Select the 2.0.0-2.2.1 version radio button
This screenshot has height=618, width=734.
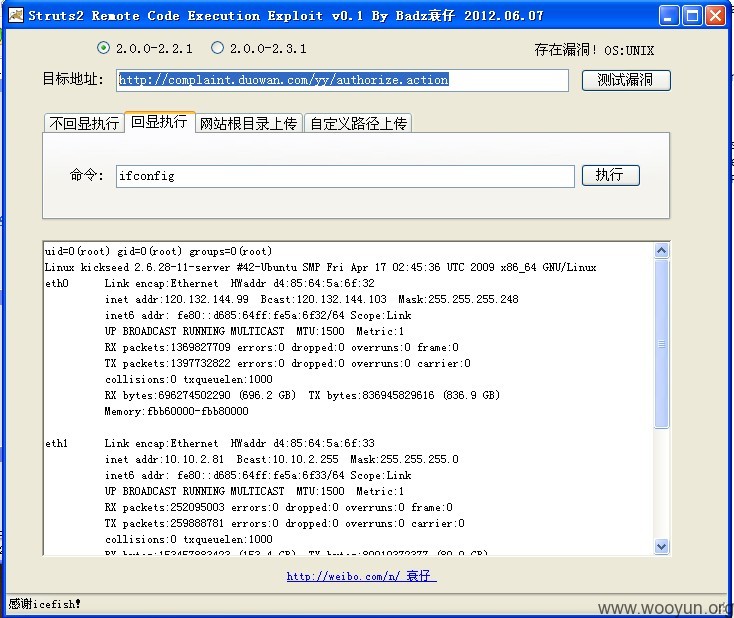(103, 48)
